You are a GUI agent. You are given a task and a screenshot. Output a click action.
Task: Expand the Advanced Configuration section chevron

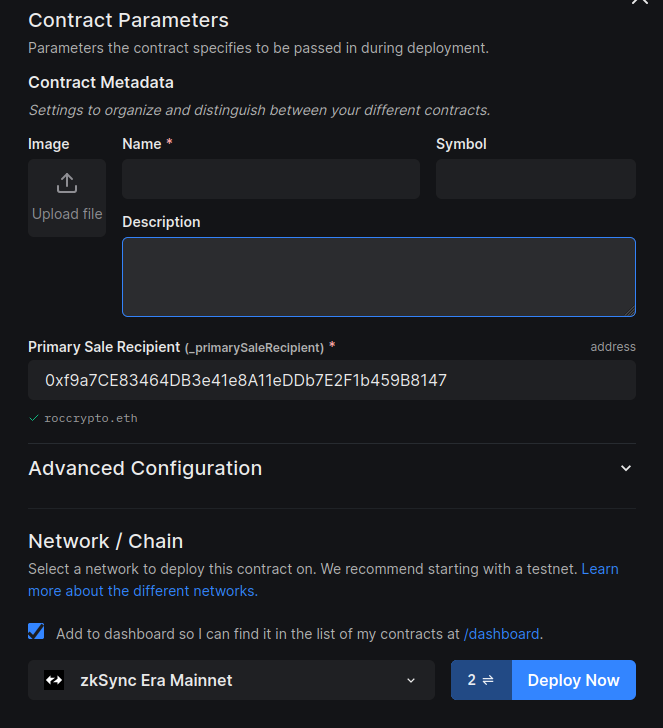(626, 468)
